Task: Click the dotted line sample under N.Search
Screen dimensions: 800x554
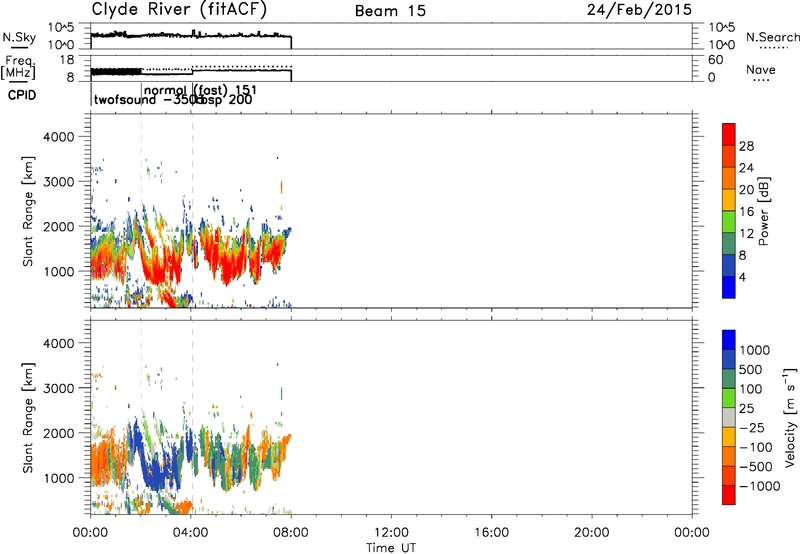Action: 774,48
